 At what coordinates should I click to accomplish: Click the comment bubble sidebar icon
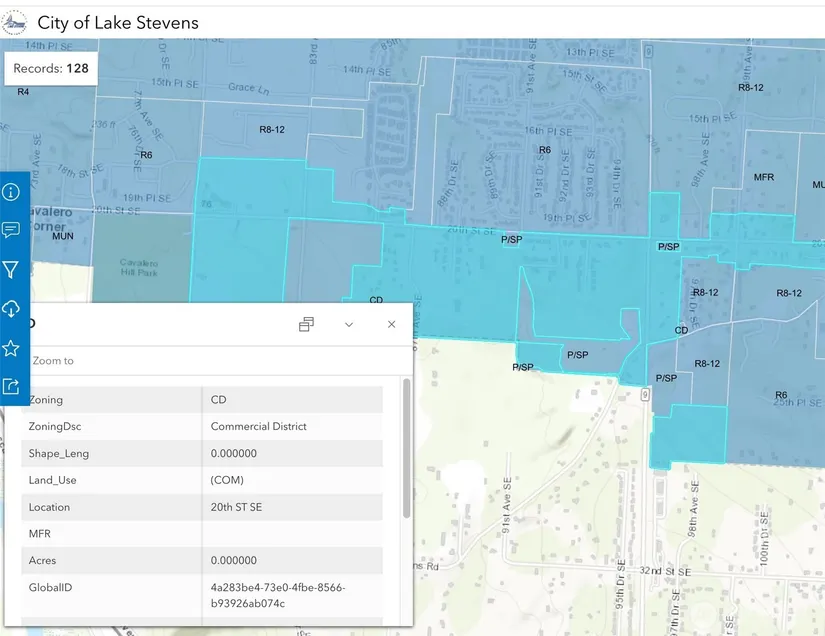pyautogui.click(x=11, y=231)
